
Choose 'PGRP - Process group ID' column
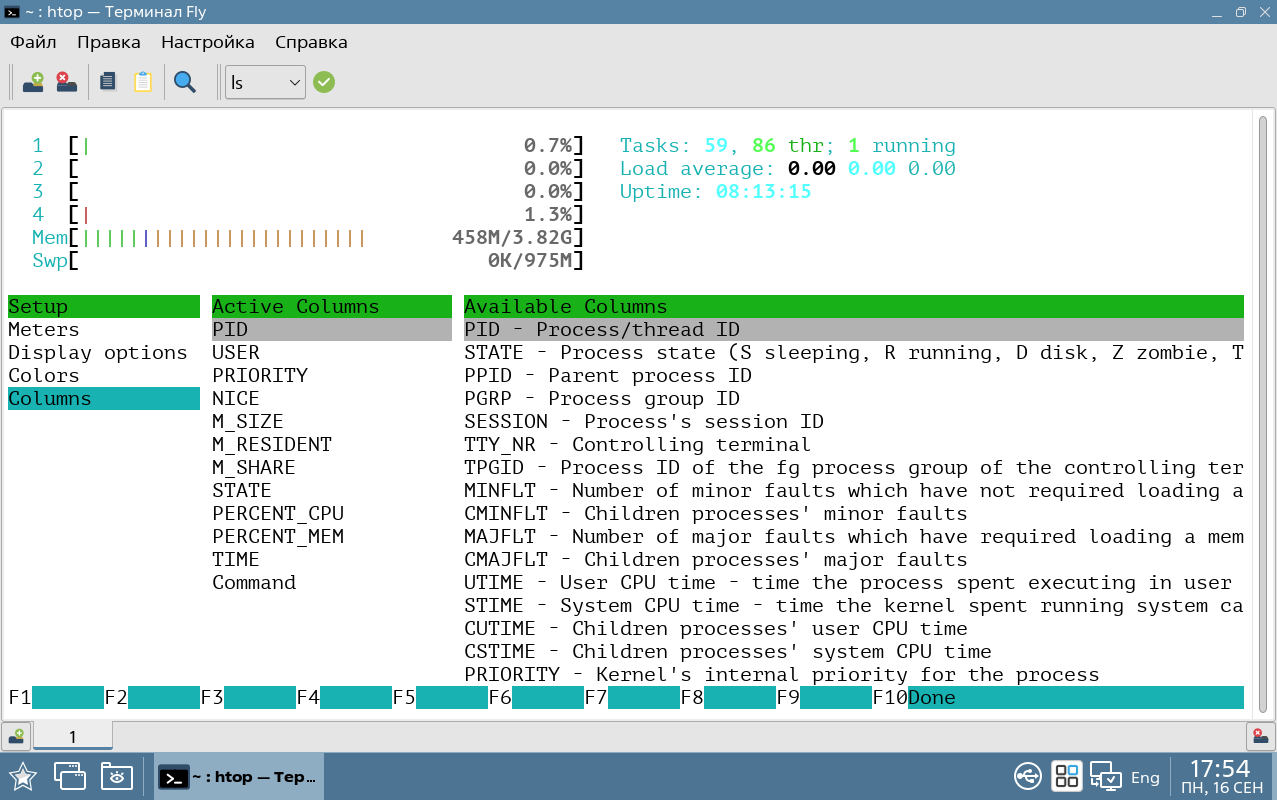click(x=854, y=399)
